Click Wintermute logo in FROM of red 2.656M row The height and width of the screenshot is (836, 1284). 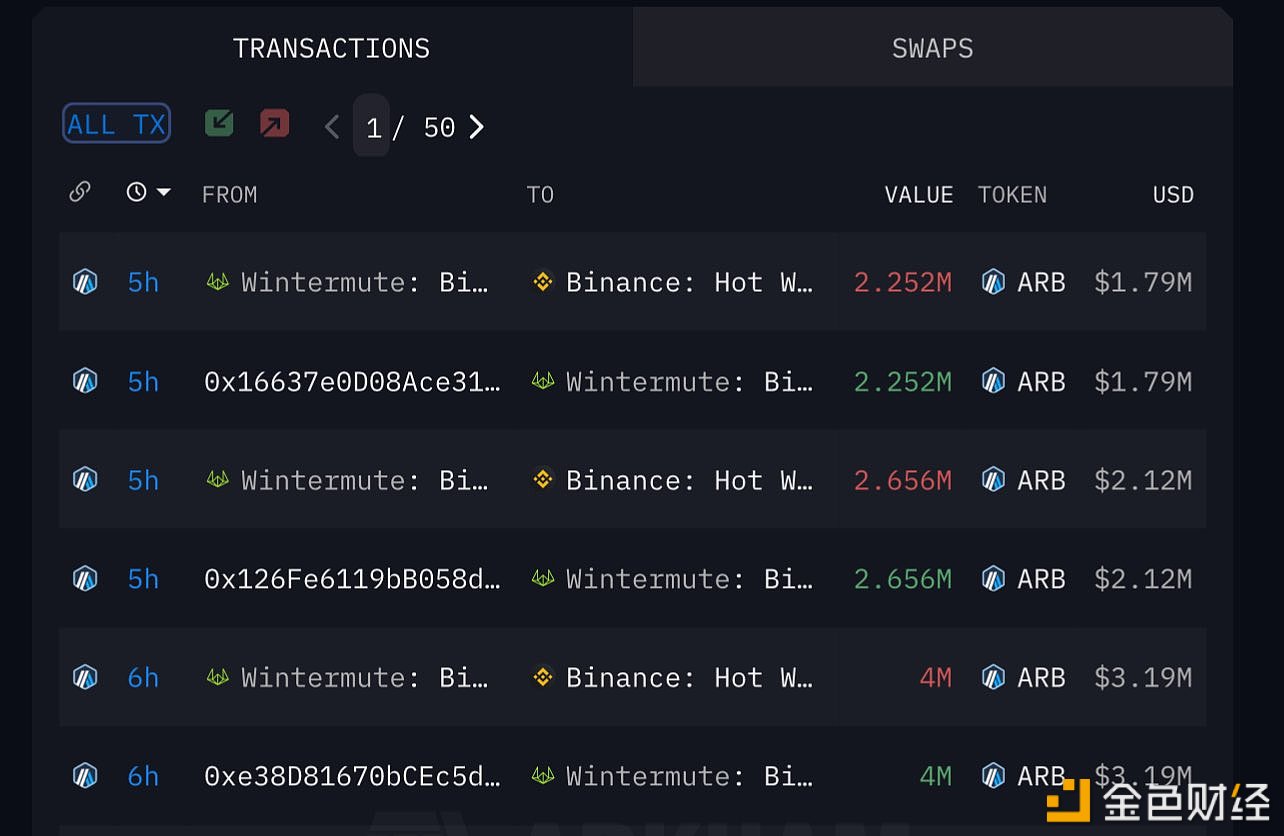coord(217,480)
